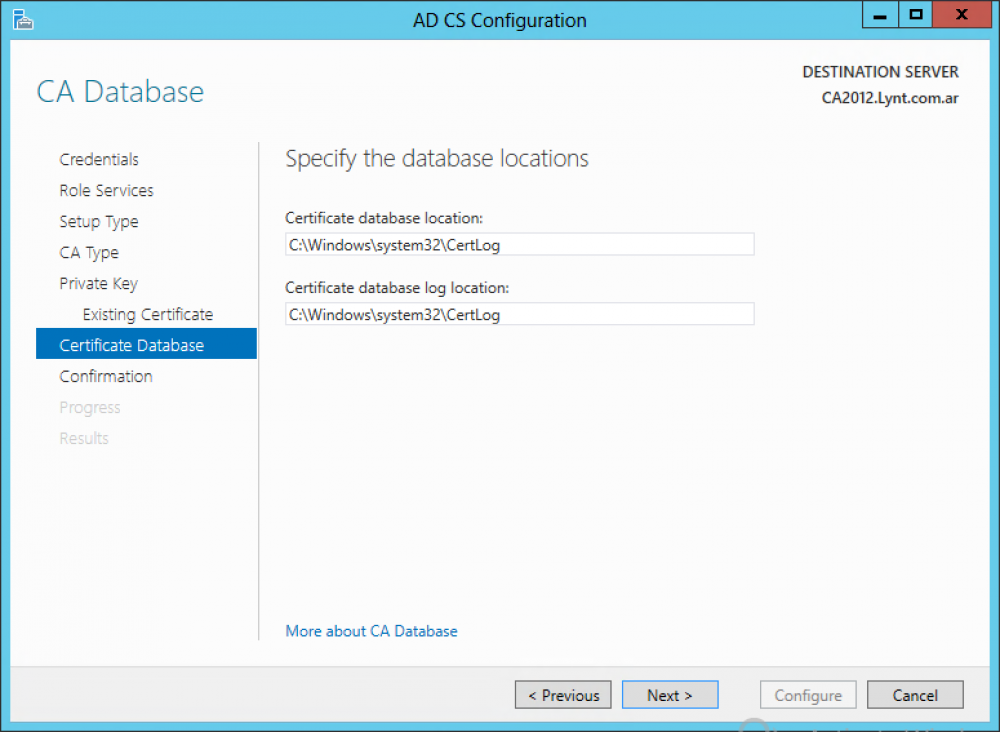Open the Private Key step

[x=98, y=284]
